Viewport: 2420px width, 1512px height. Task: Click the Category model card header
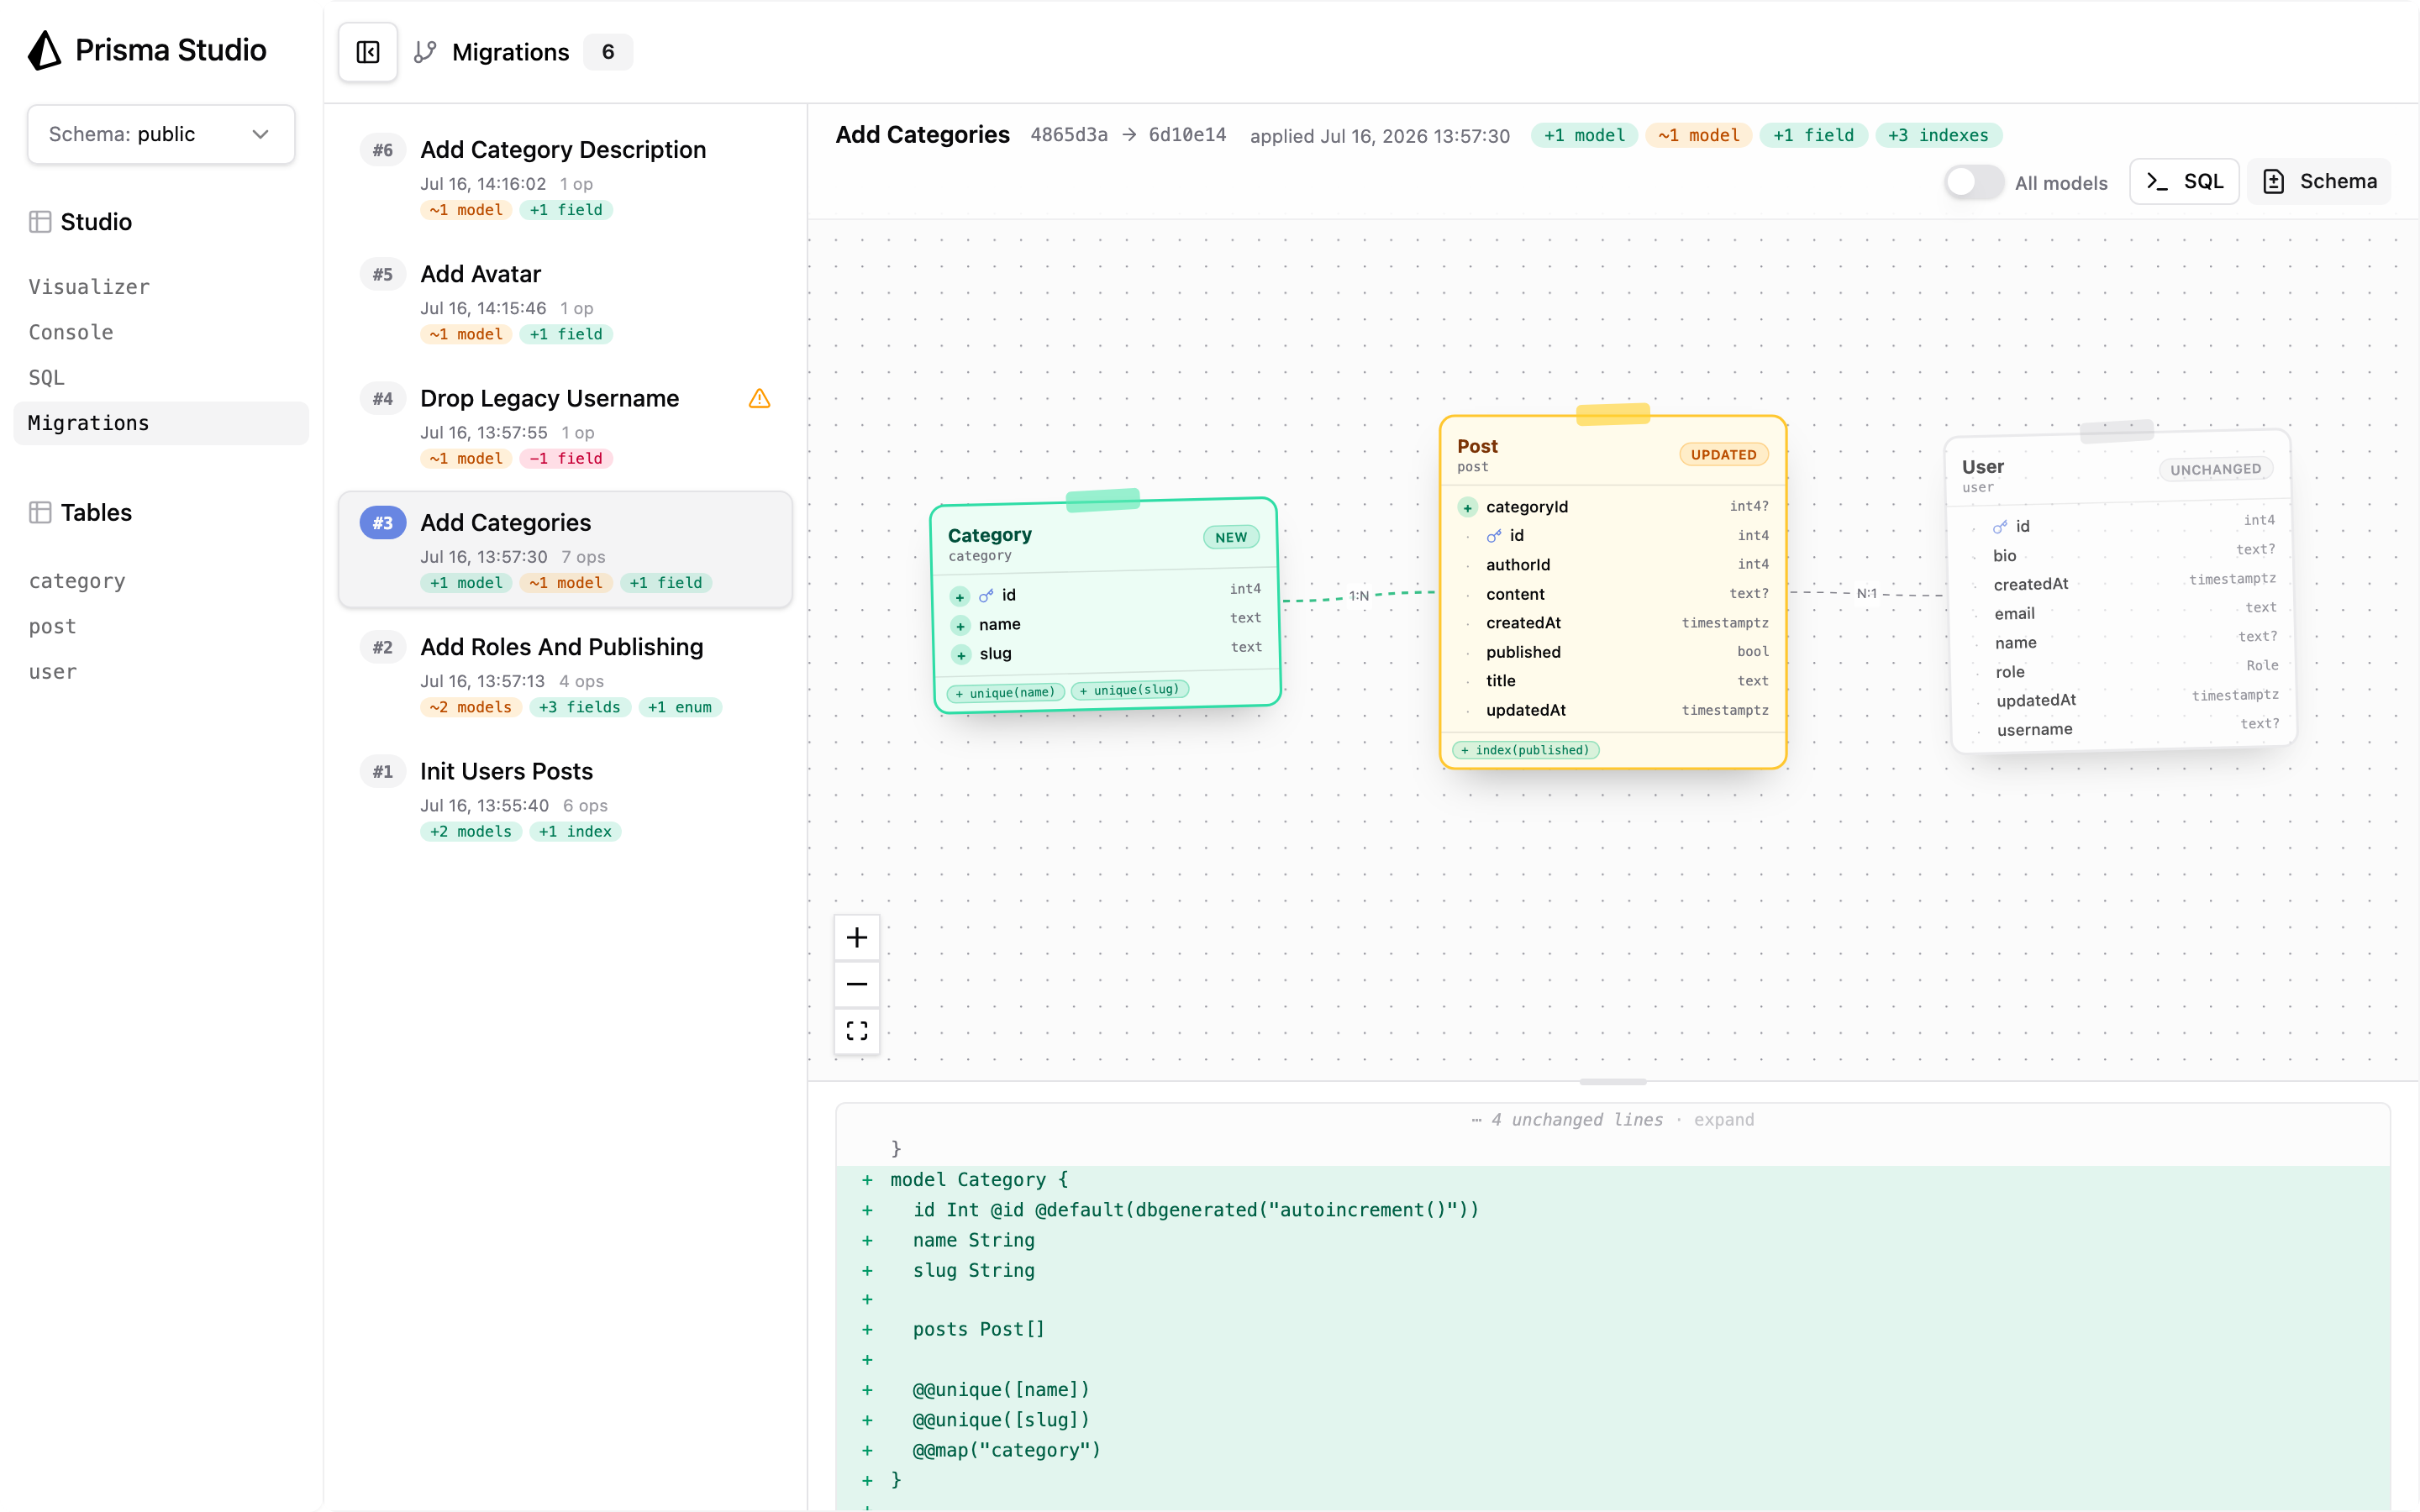pyautogui.click(x=1104, y=541)
